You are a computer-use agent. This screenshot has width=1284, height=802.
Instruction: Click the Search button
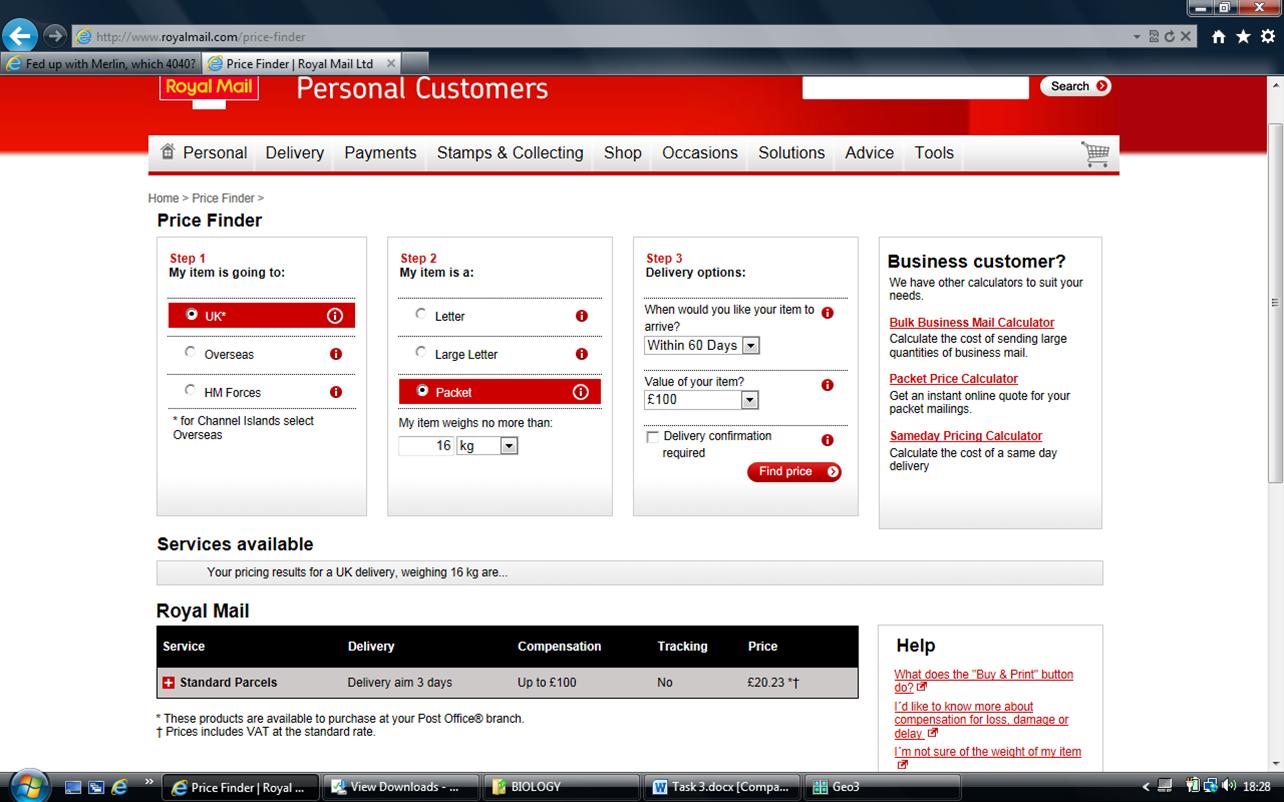pyautogui.click(x=1076, y=86)
